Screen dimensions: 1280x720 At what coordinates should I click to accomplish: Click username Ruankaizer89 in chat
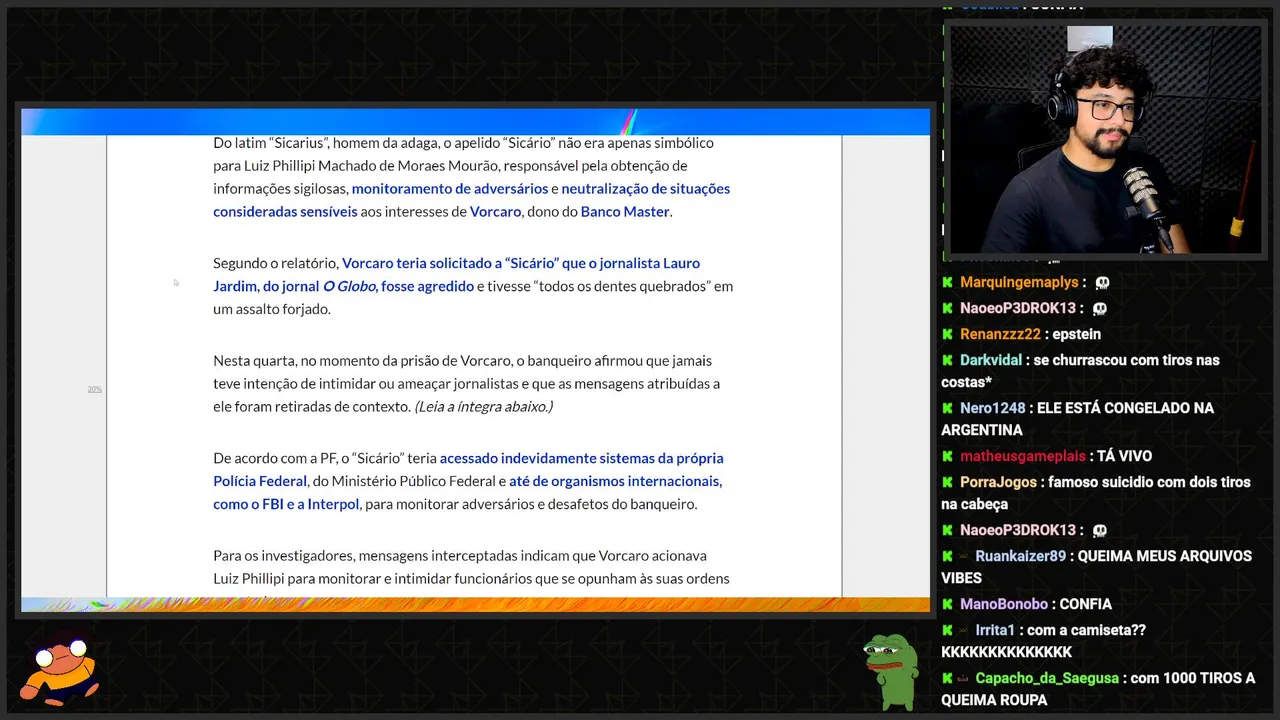pos(1020,556)
